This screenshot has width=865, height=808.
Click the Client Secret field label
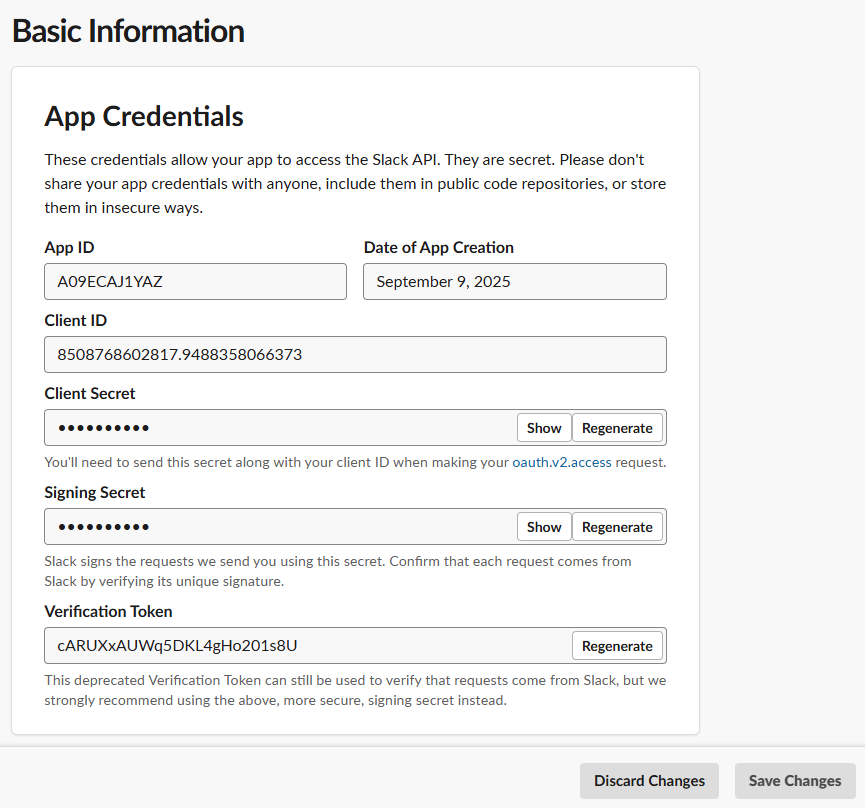pos(90,394)
